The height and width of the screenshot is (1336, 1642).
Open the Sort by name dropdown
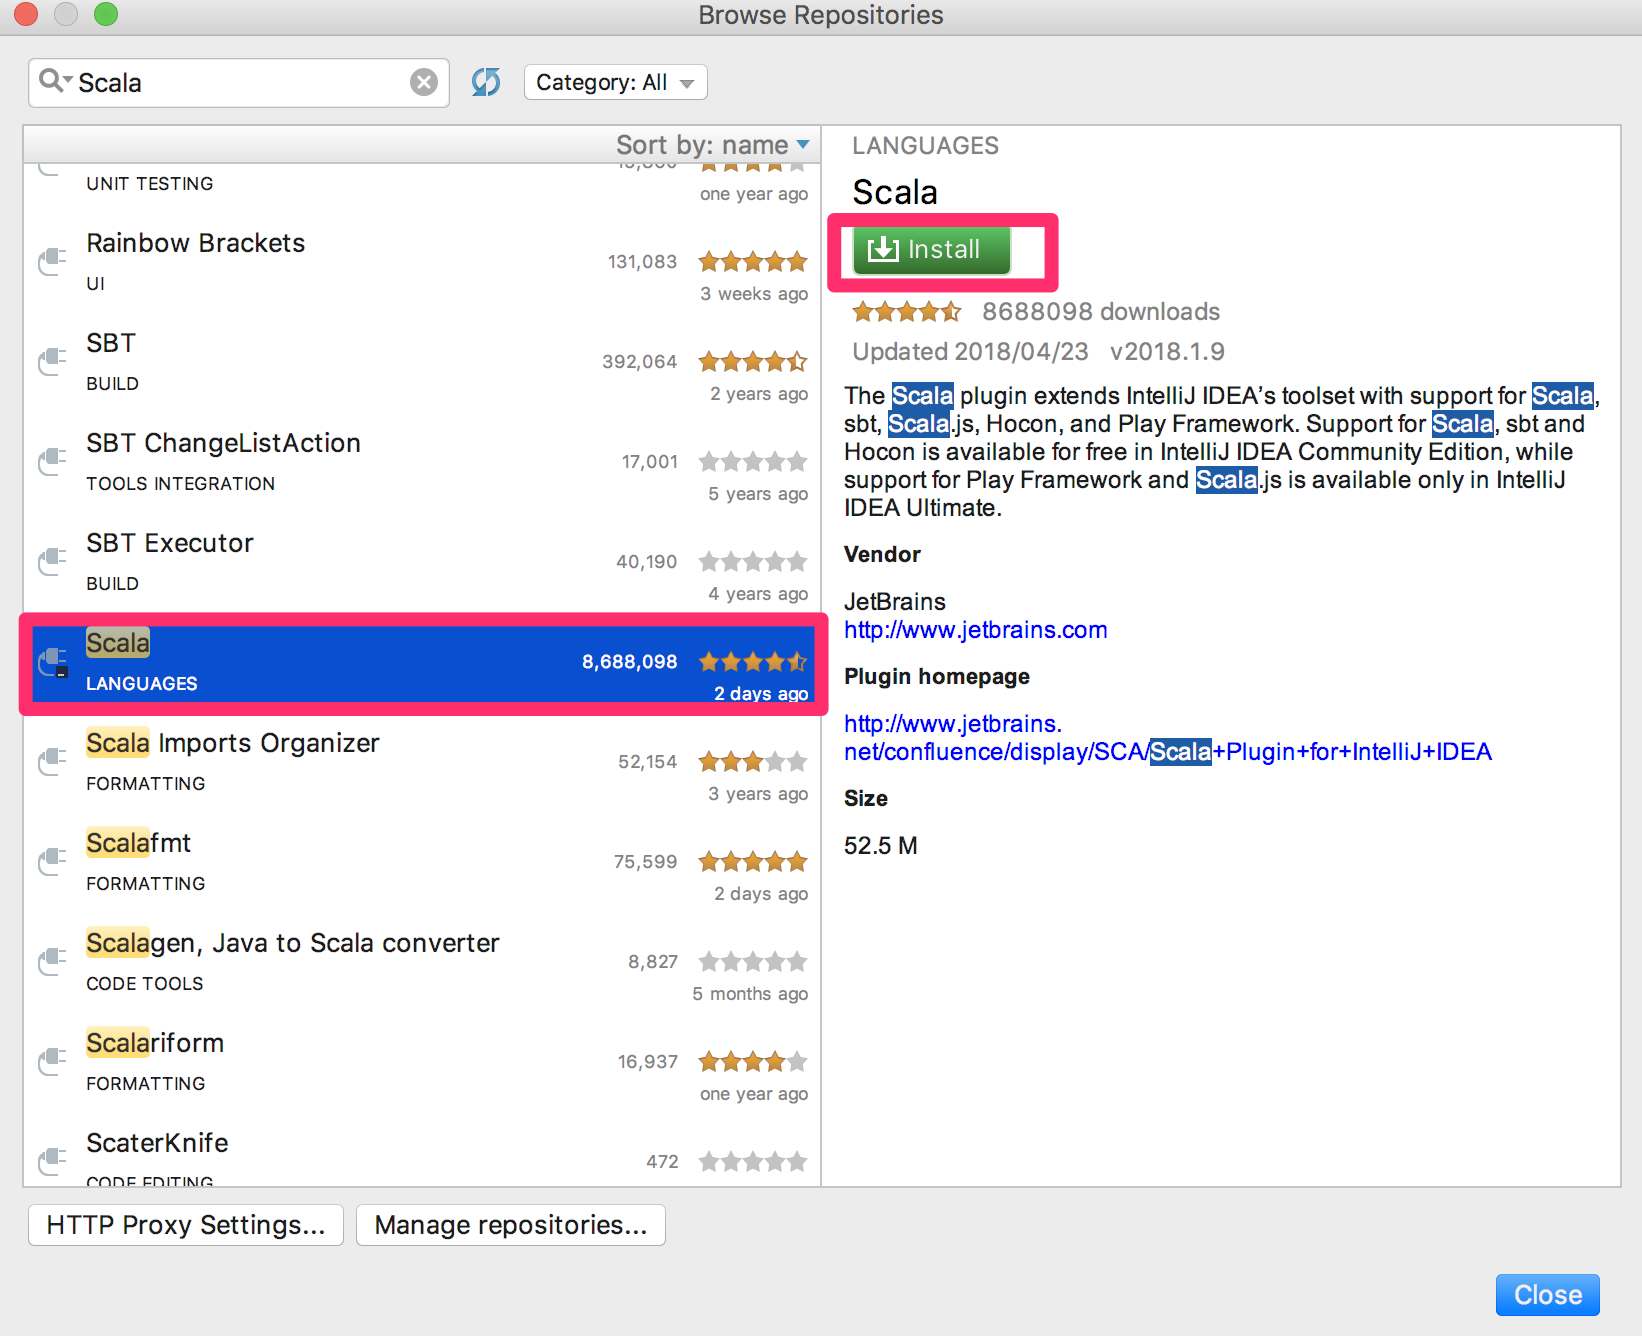[x=710, y=144]
